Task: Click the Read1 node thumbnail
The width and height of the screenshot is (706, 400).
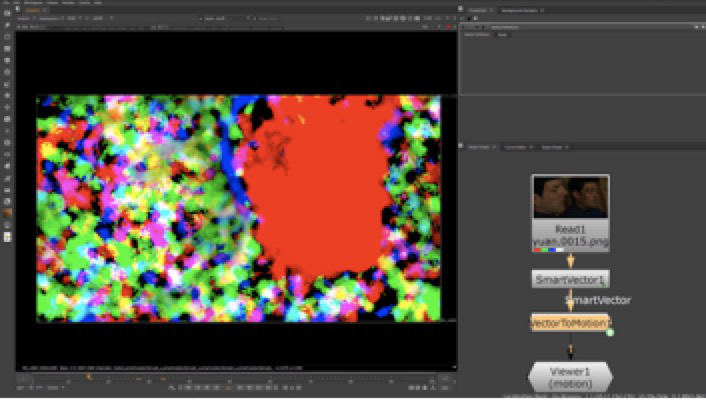Action: (571, 198)
